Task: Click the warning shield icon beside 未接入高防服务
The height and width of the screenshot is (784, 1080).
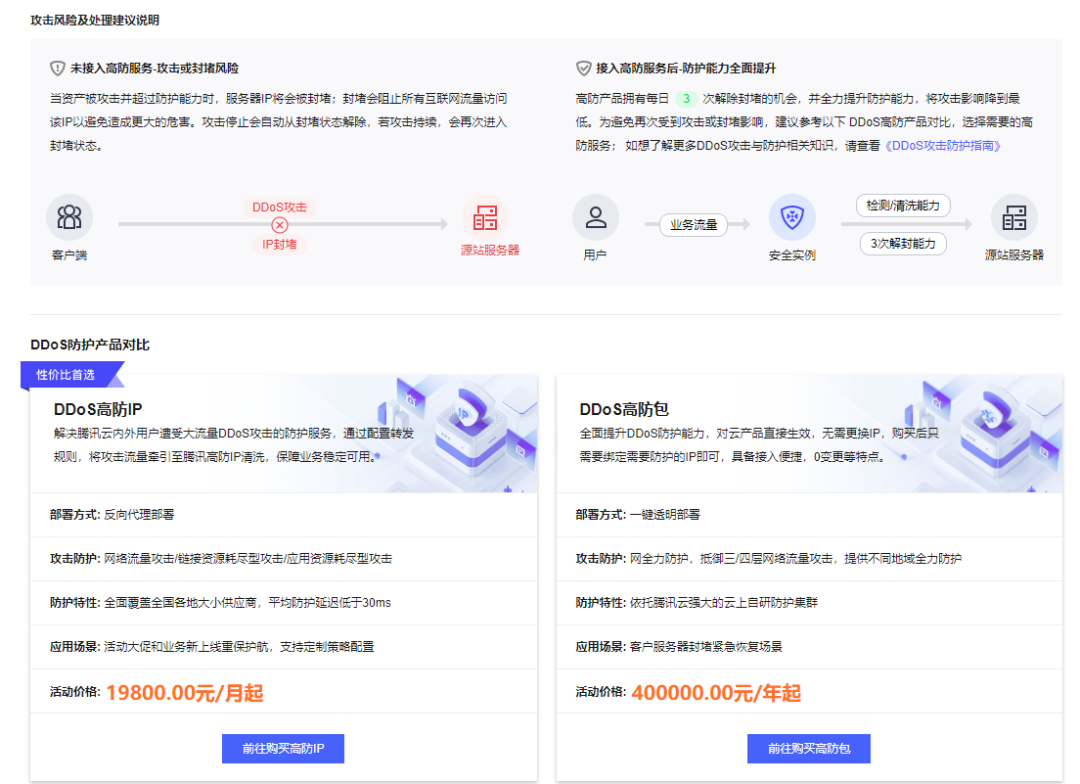Action: (x=58, y=69)
